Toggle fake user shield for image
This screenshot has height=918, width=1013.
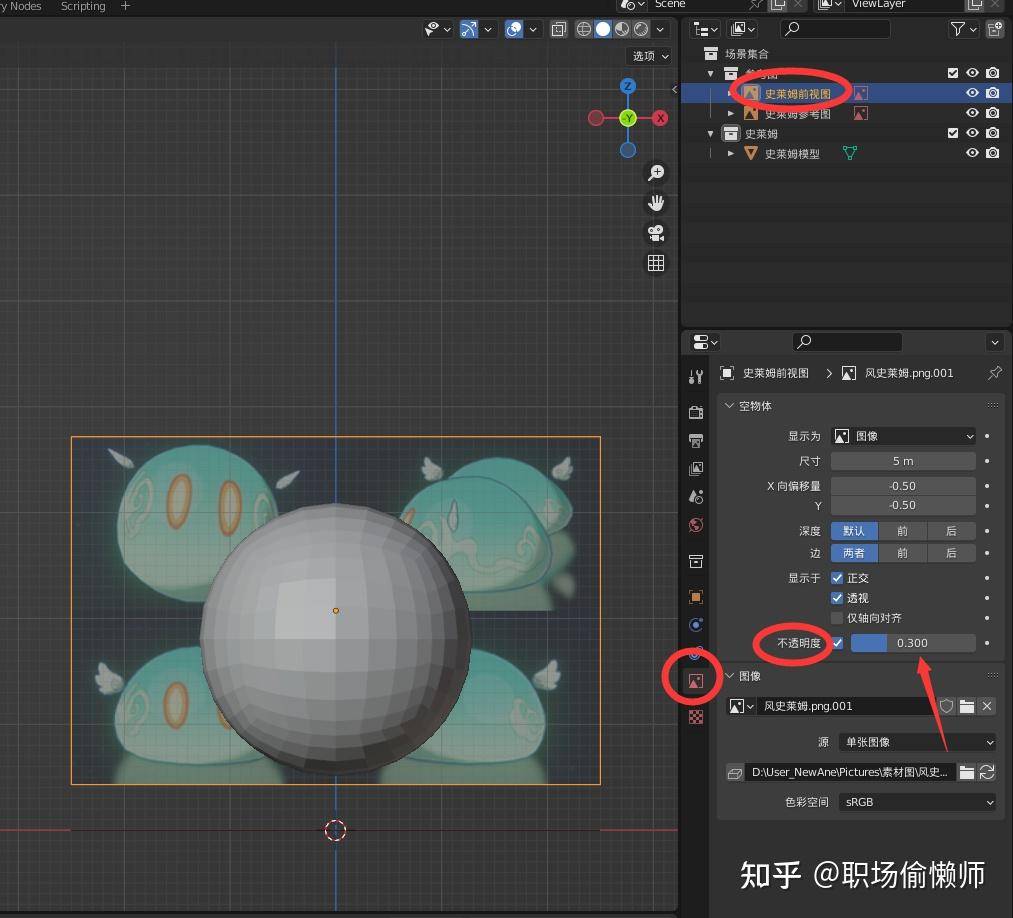pos(946,706)
